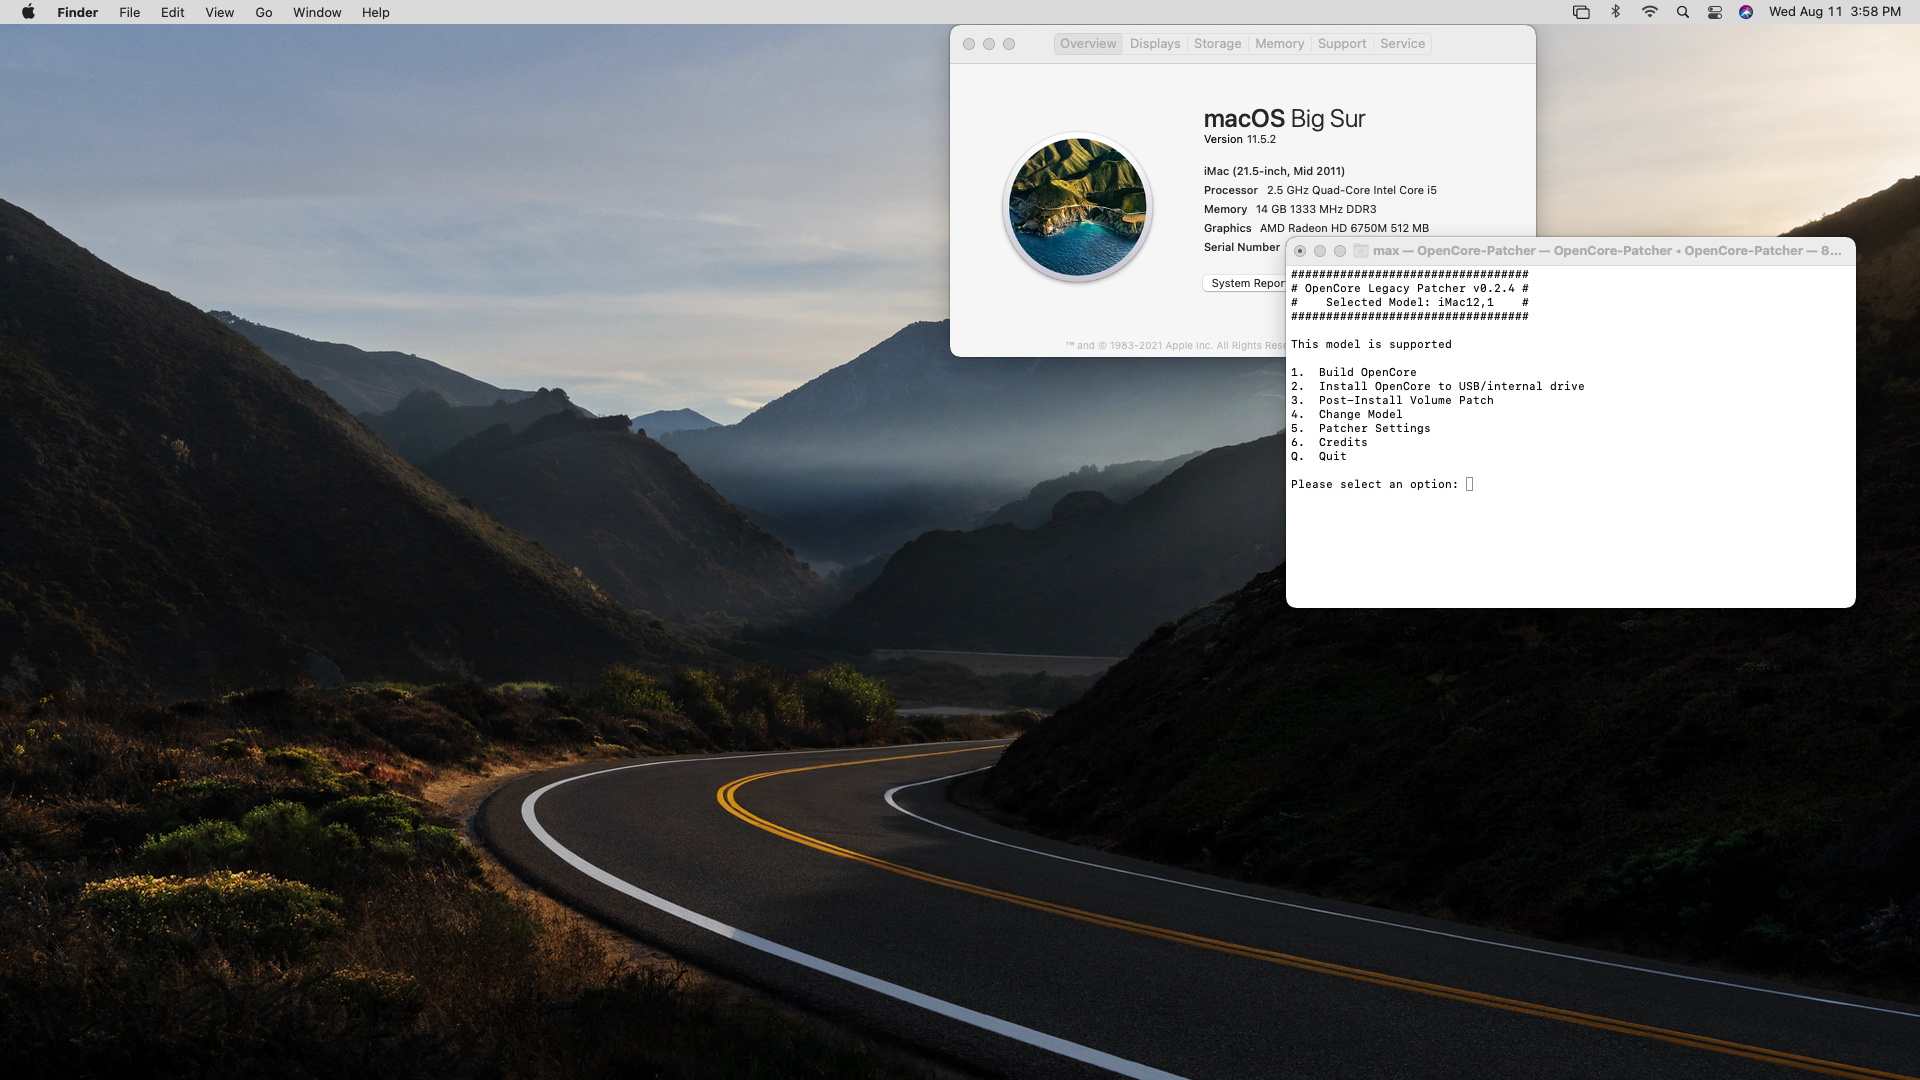
Task: Switch to the Displays tab
Action: coord(1155,44)
